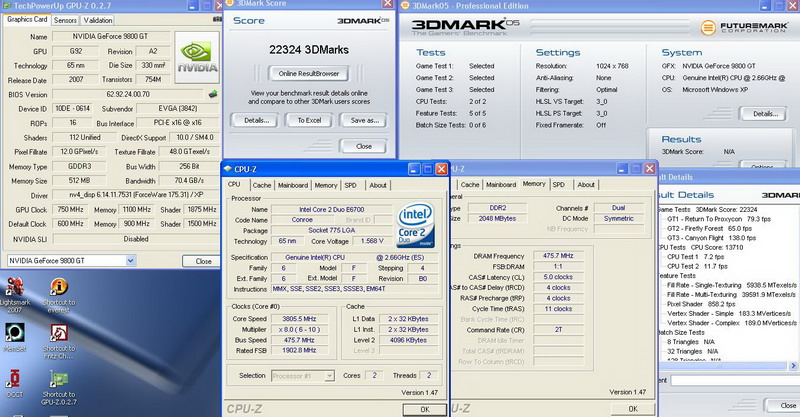Viewport: 800px width, 417px height.
Task: Open the GPU selection dropdown in GPU-Z
Action: (x=131, y=261)
